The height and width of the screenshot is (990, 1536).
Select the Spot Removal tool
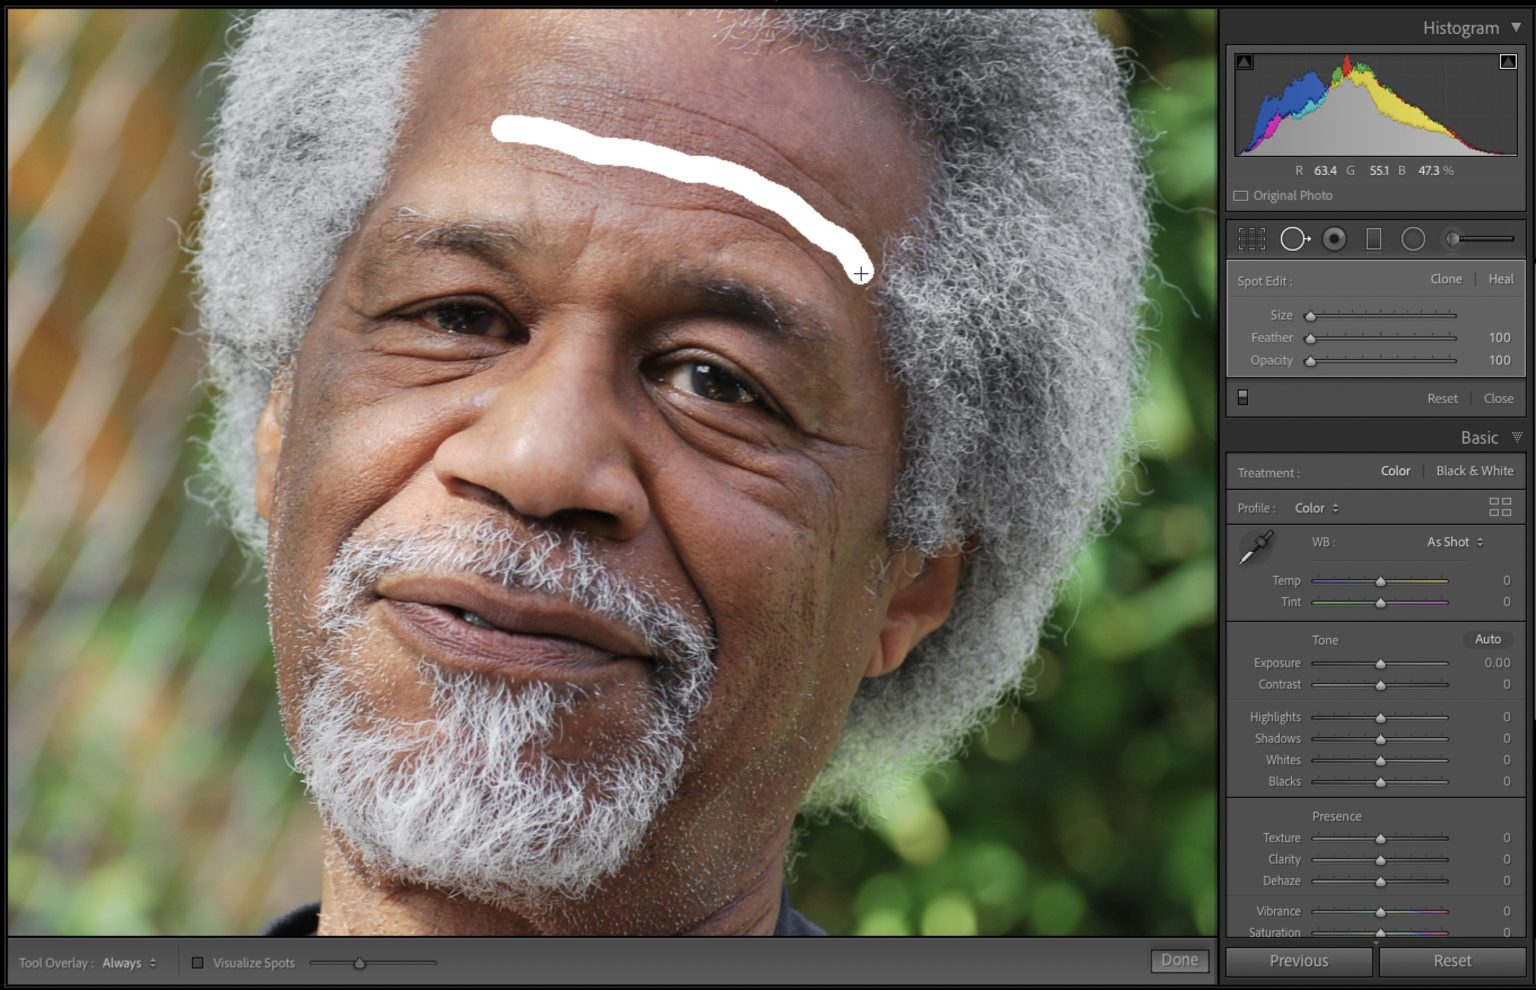pos(1296,239)
